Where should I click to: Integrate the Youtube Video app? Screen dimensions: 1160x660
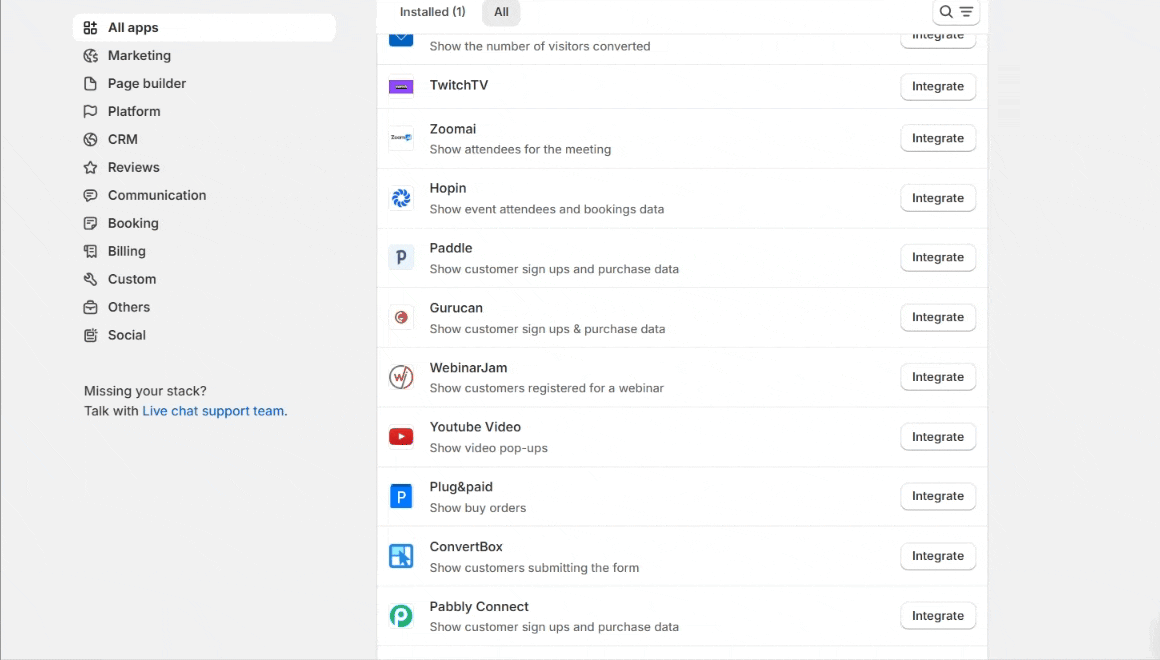(x=937, y=437)
